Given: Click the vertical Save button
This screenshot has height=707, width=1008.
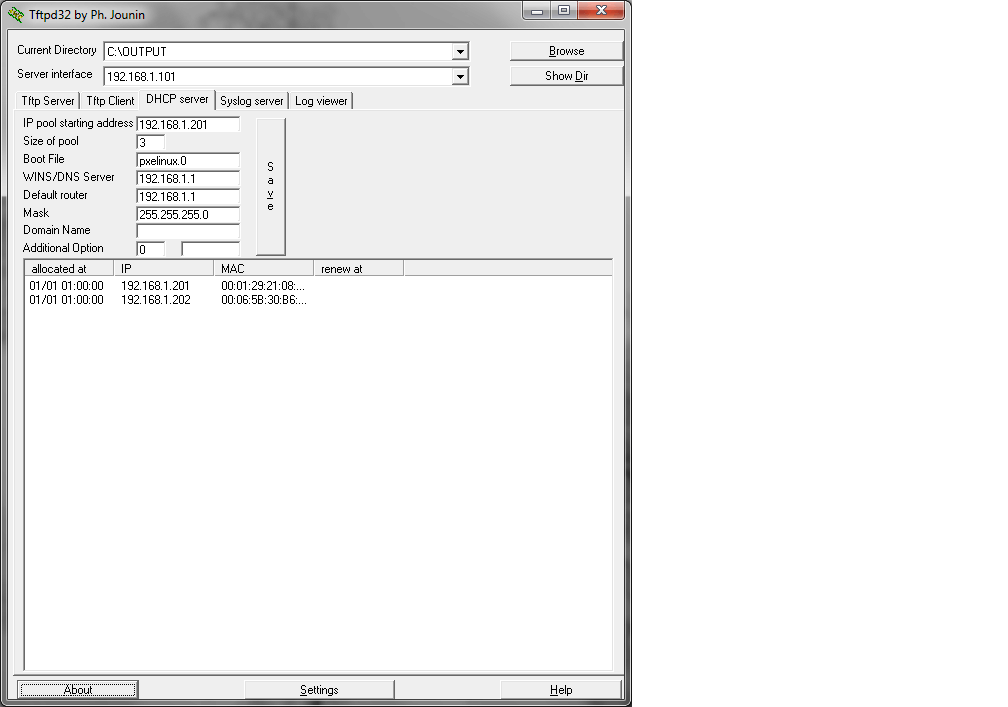Looking at the screenshot, I should click(x=271, y=186).
